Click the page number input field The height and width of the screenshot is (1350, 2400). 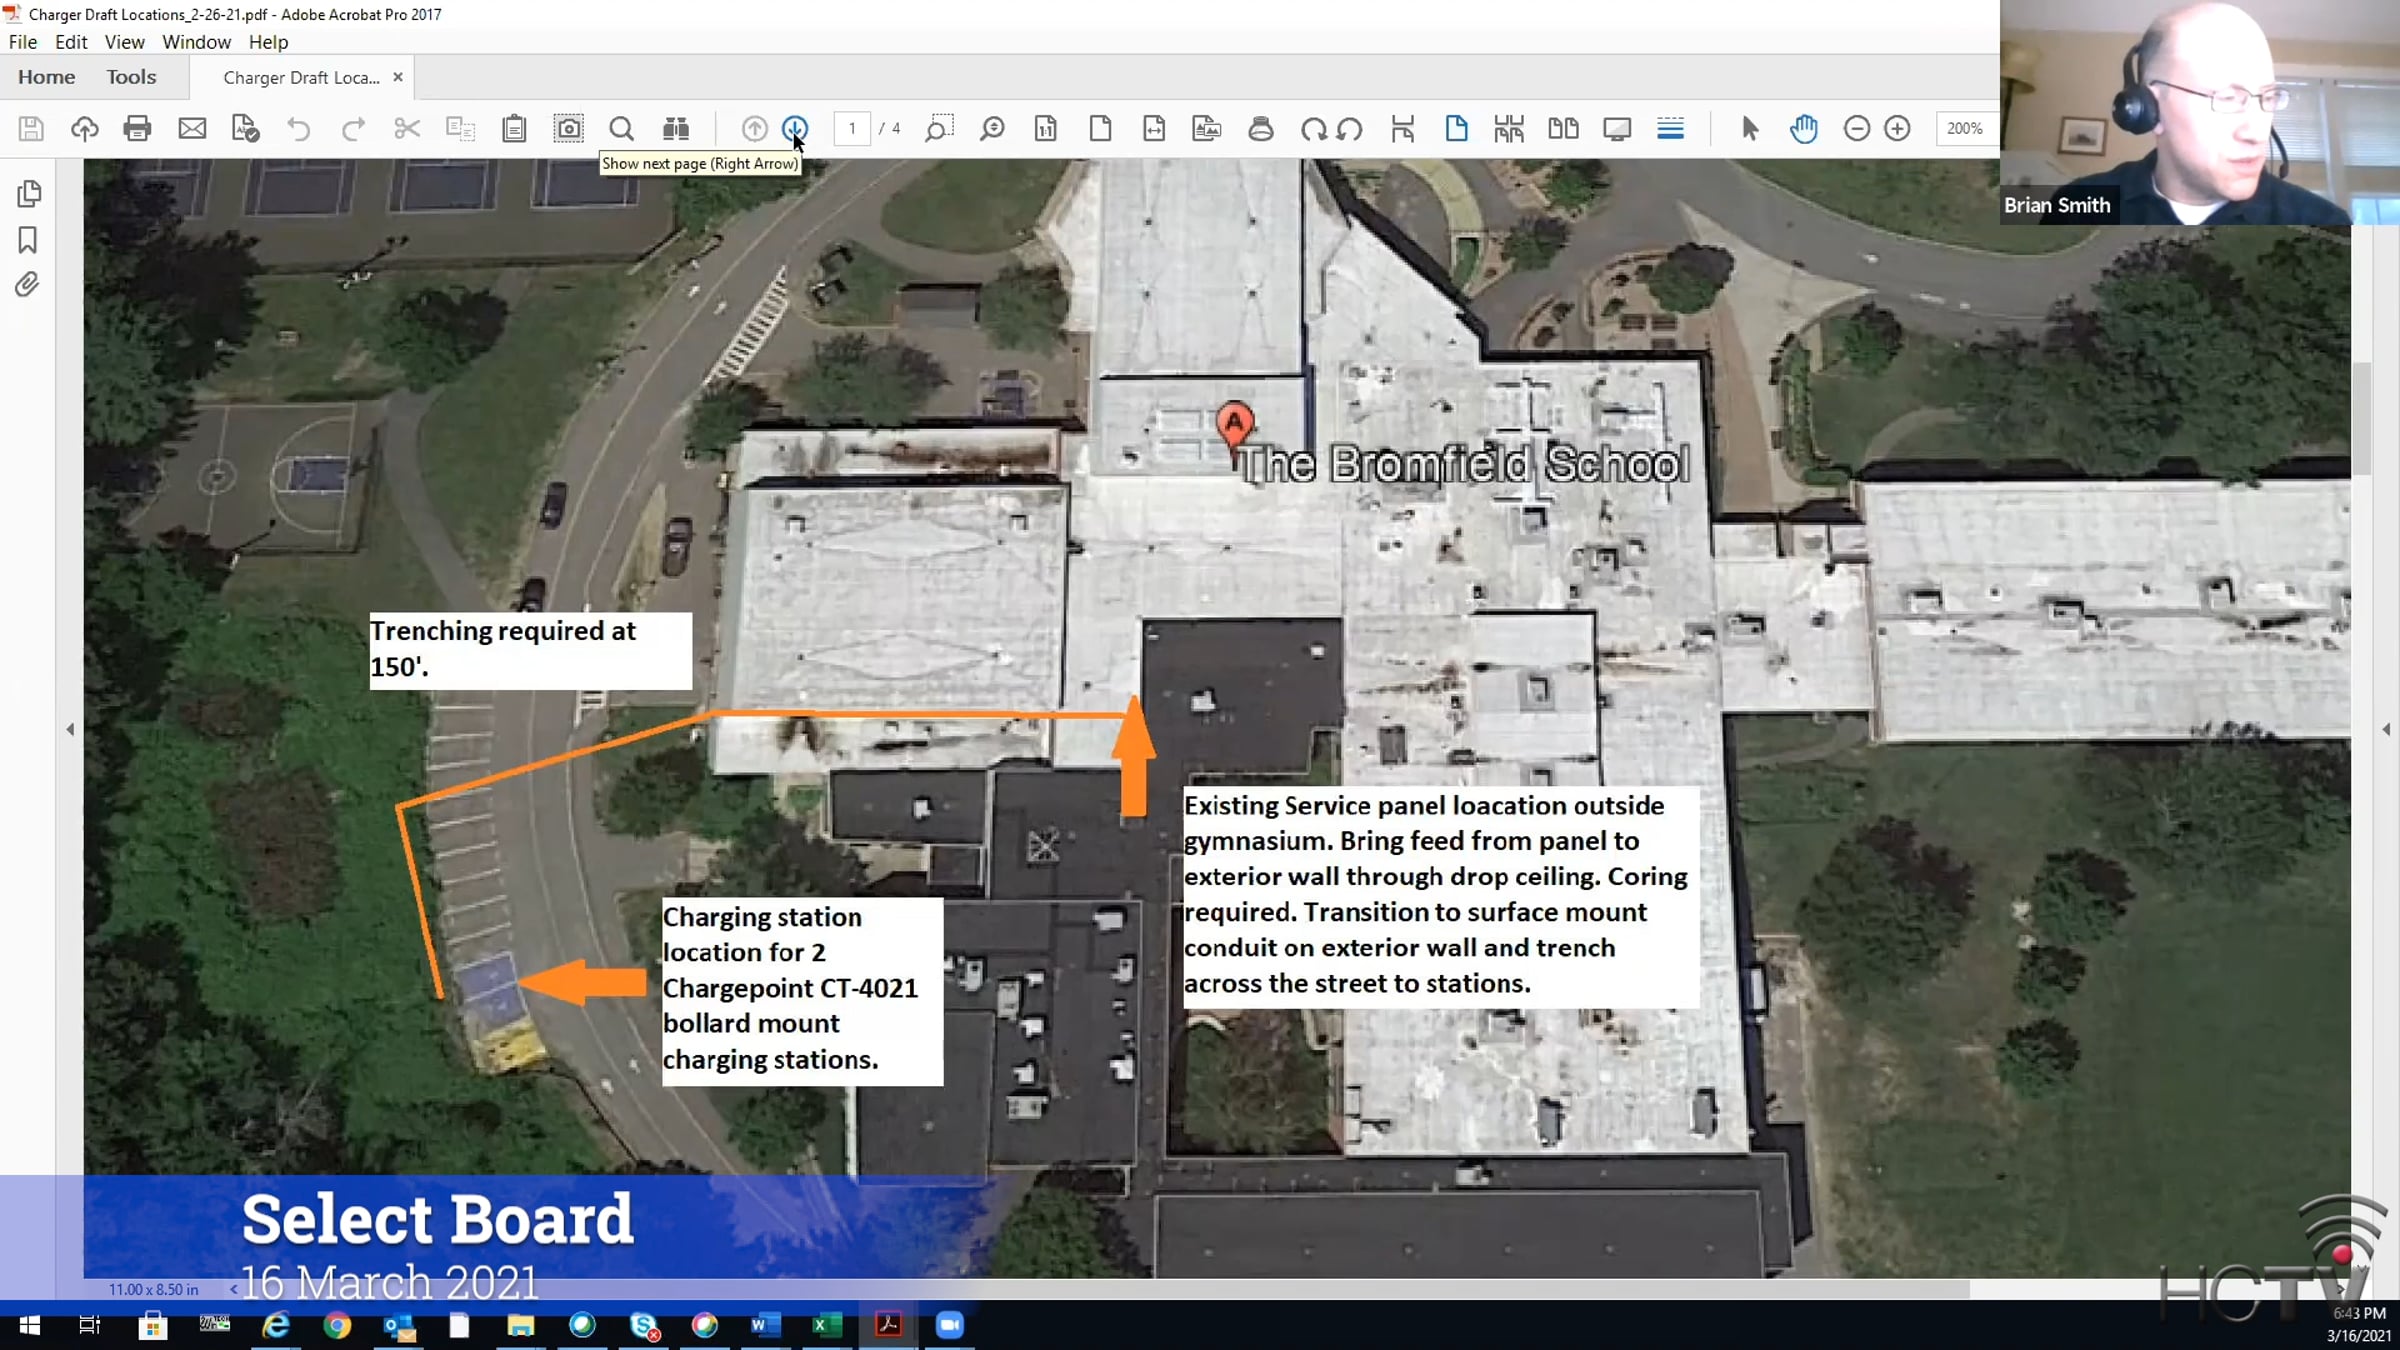click(x=852, y=128)
